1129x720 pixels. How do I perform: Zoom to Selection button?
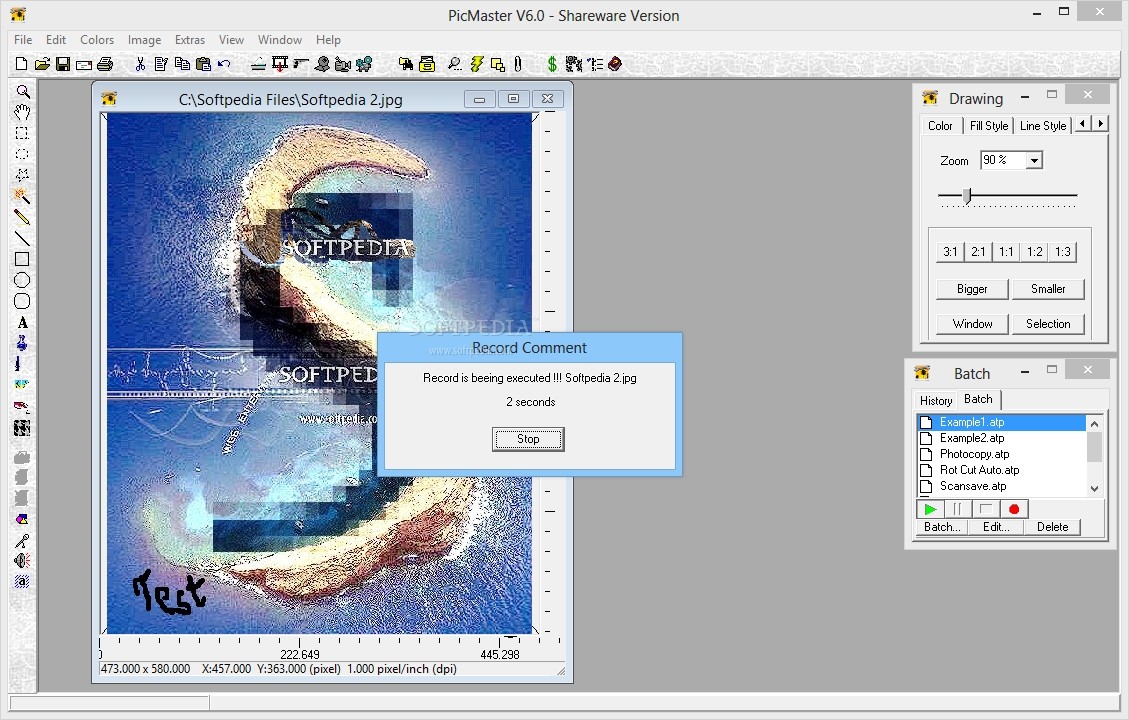pyautogui.click(x=1048, y=324)
